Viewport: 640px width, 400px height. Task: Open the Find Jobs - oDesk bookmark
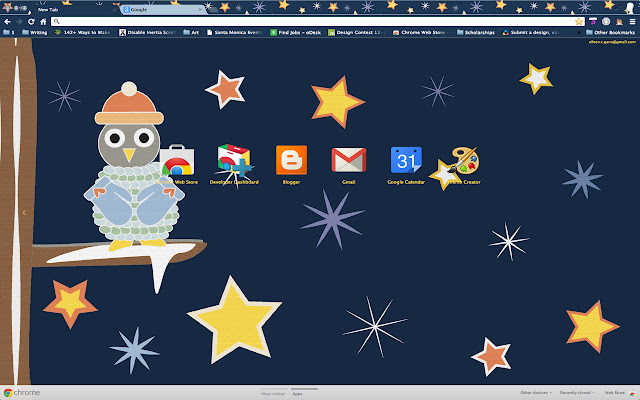(x=296, y=32)
